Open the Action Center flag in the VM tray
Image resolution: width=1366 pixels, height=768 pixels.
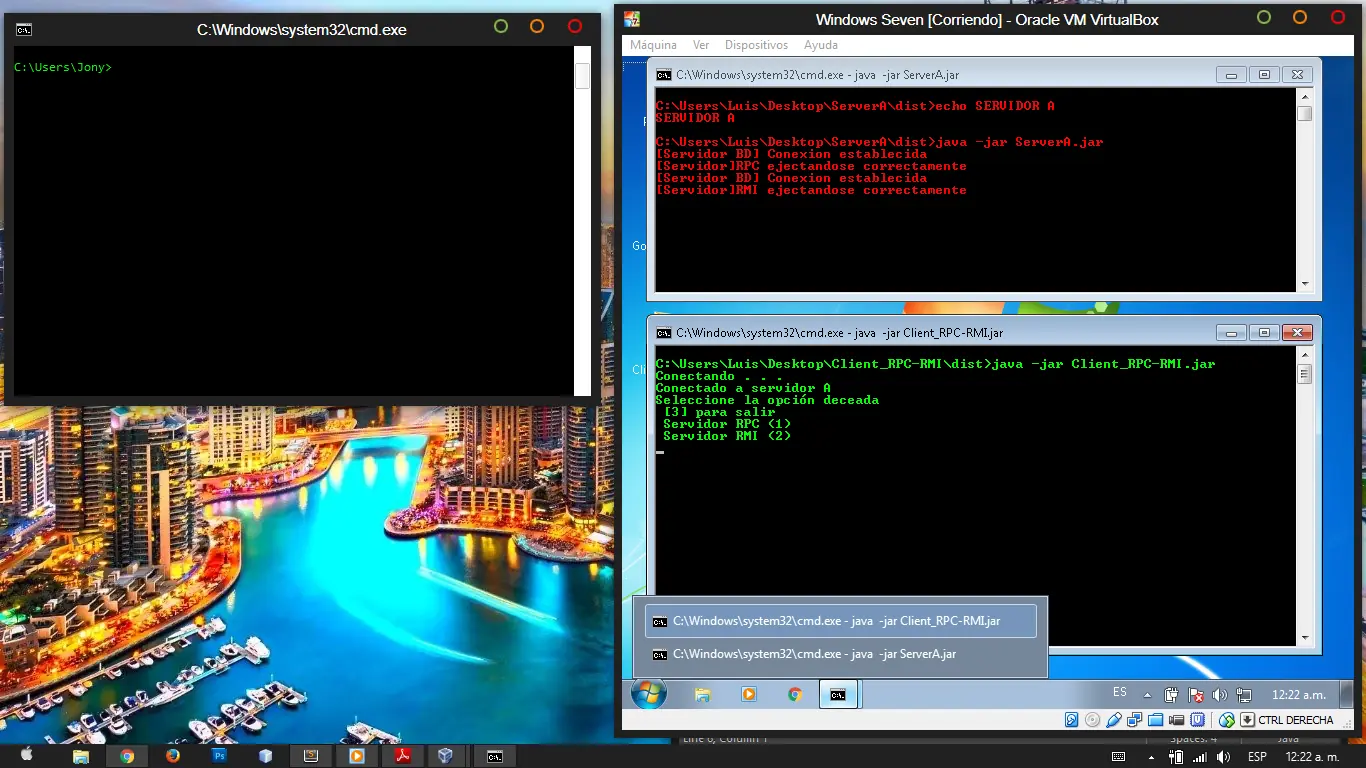coord(1196,694)
